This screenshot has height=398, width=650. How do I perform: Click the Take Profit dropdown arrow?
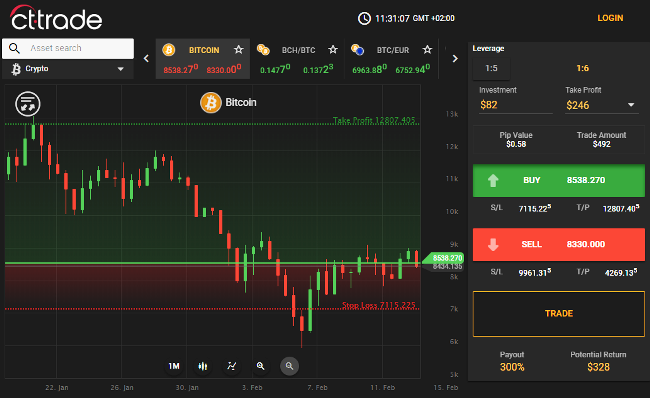[x=631, y=105]
